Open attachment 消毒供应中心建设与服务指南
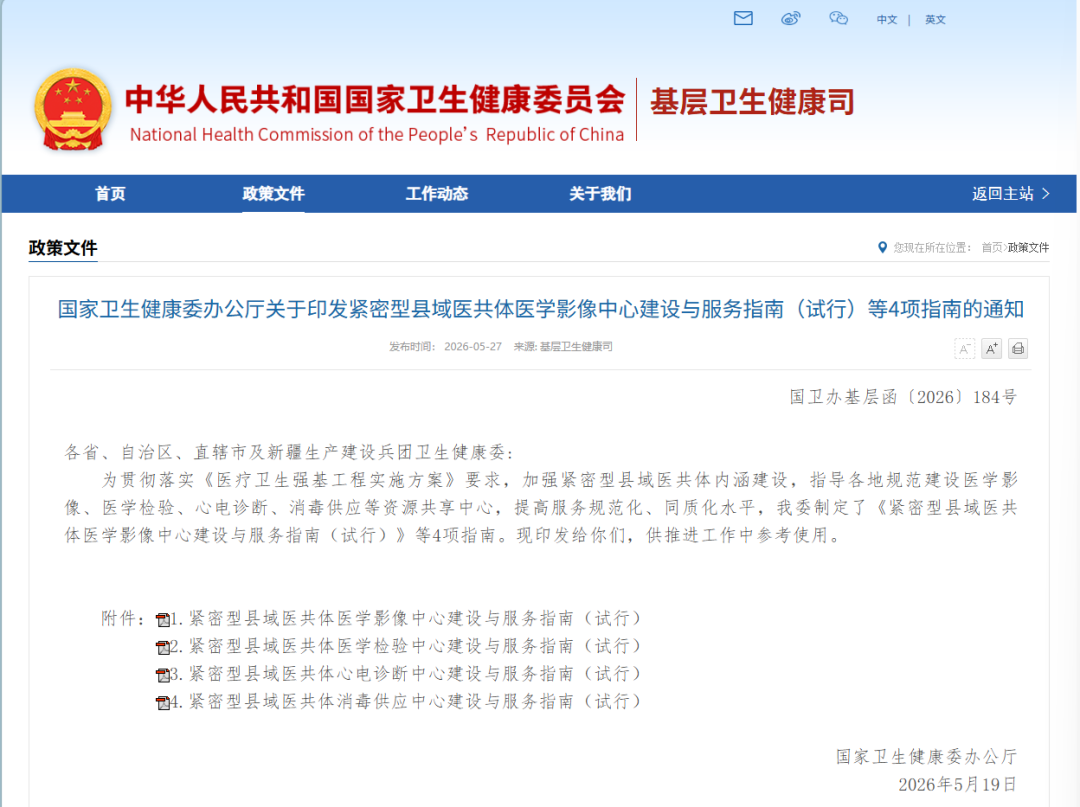Image resolution: width=1080 pixels, height=807 pixels. 407,701
